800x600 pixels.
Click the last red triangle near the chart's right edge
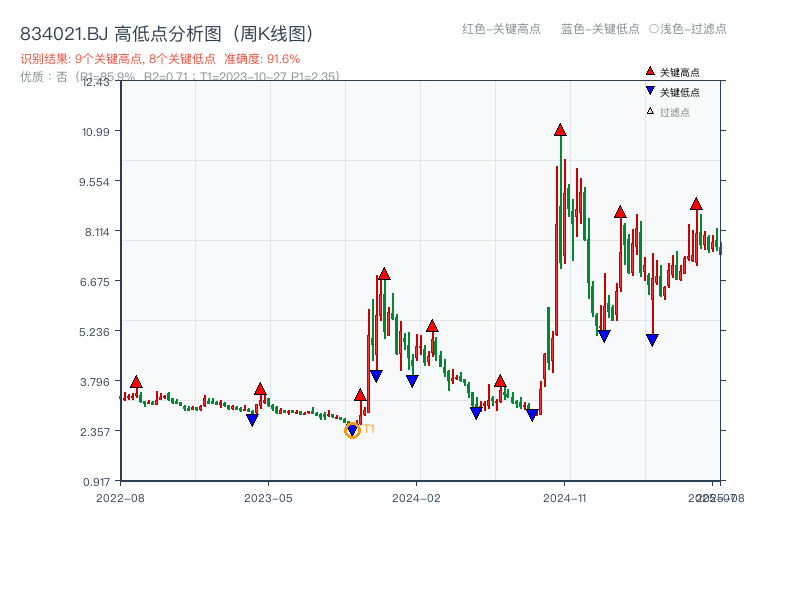697,204
